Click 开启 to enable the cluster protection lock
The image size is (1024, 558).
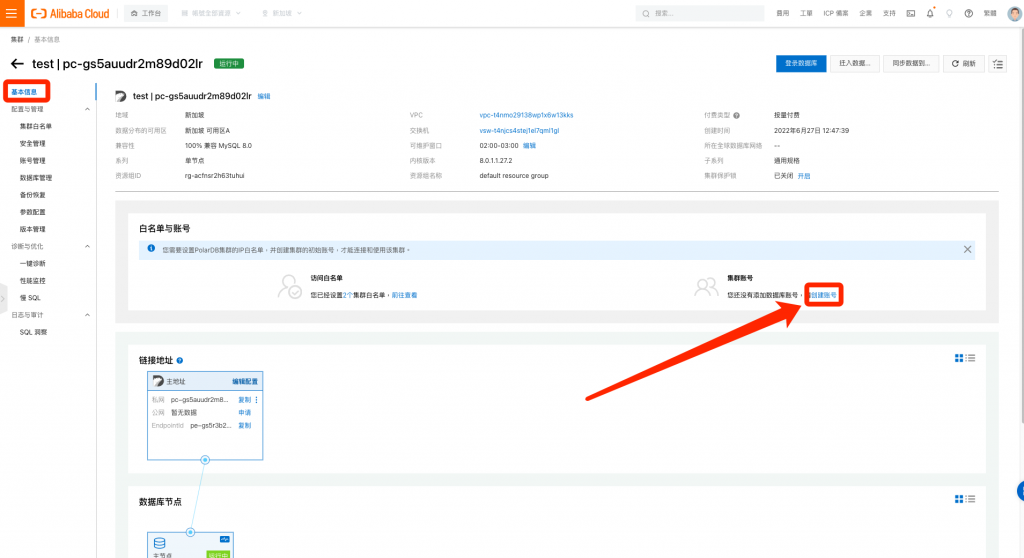click(804, 176)
